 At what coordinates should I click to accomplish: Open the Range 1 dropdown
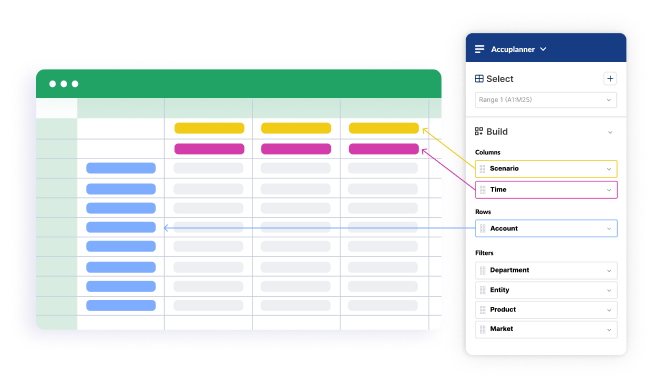546,100
